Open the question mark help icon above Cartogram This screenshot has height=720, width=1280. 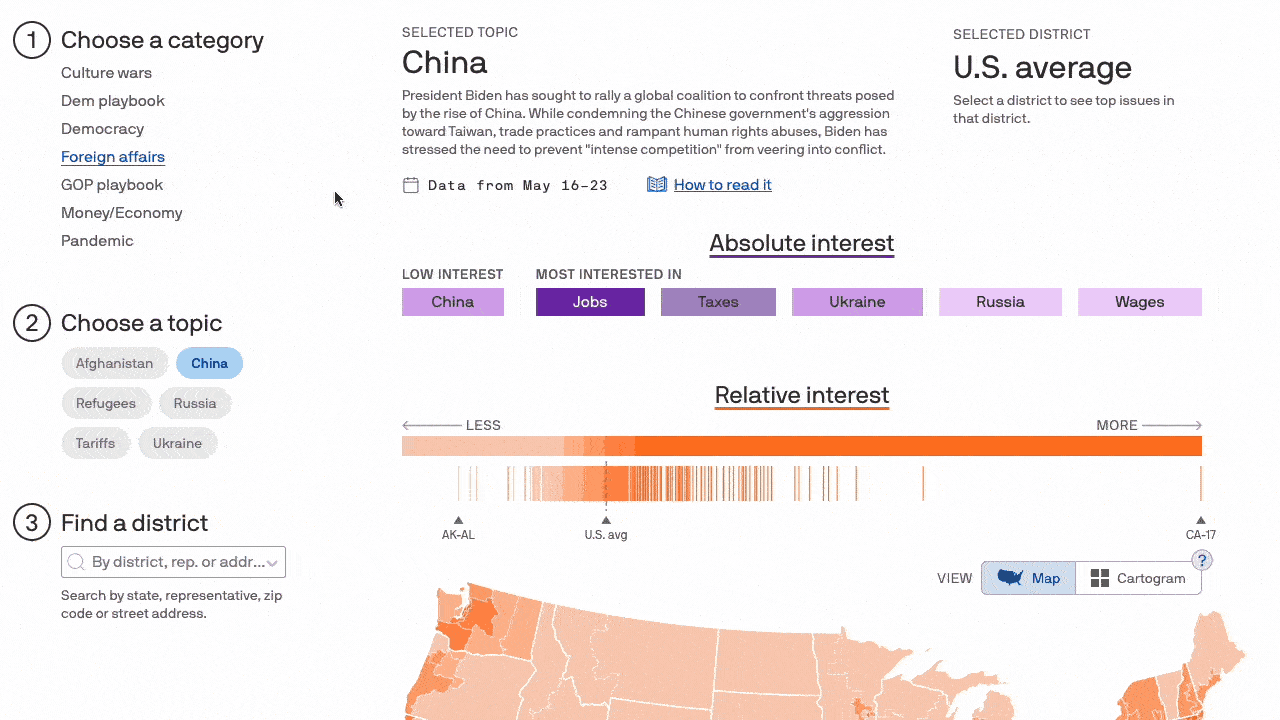[1201, 560]
